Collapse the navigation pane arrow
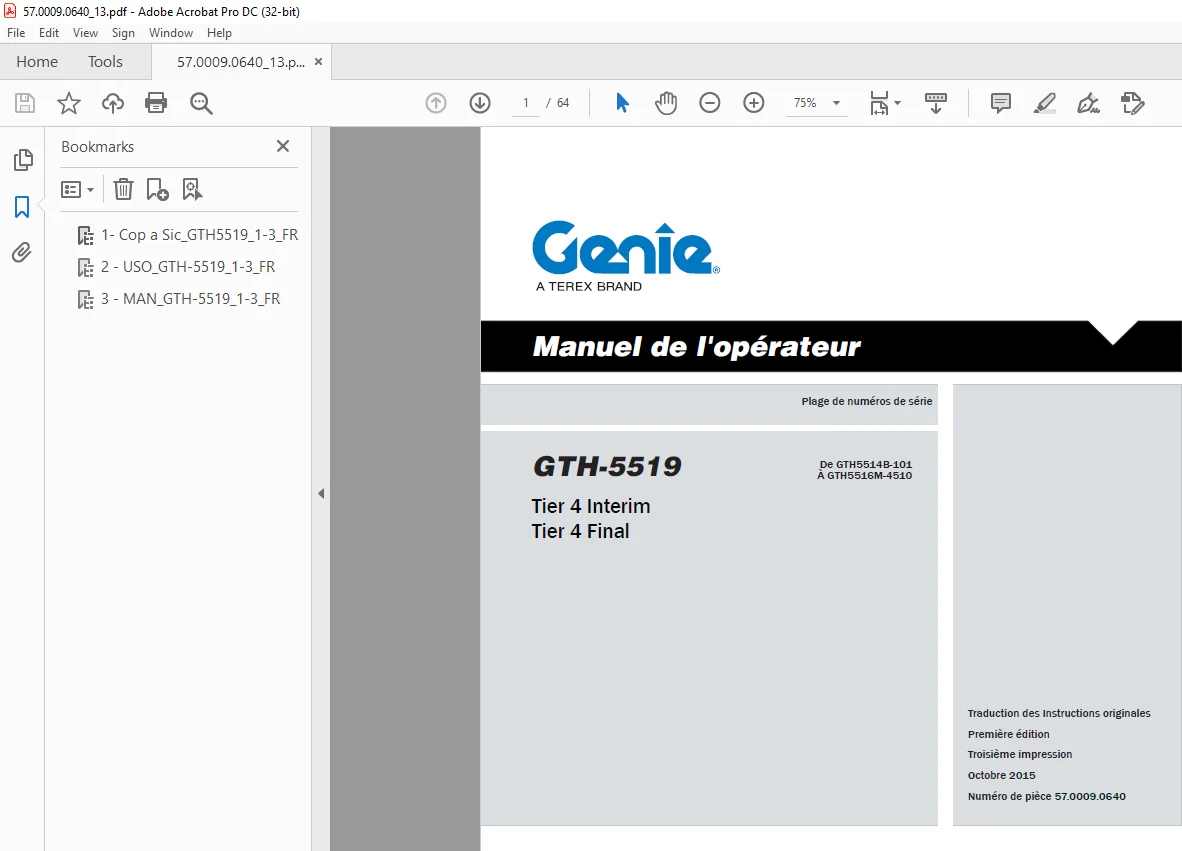 click(321, 494)
